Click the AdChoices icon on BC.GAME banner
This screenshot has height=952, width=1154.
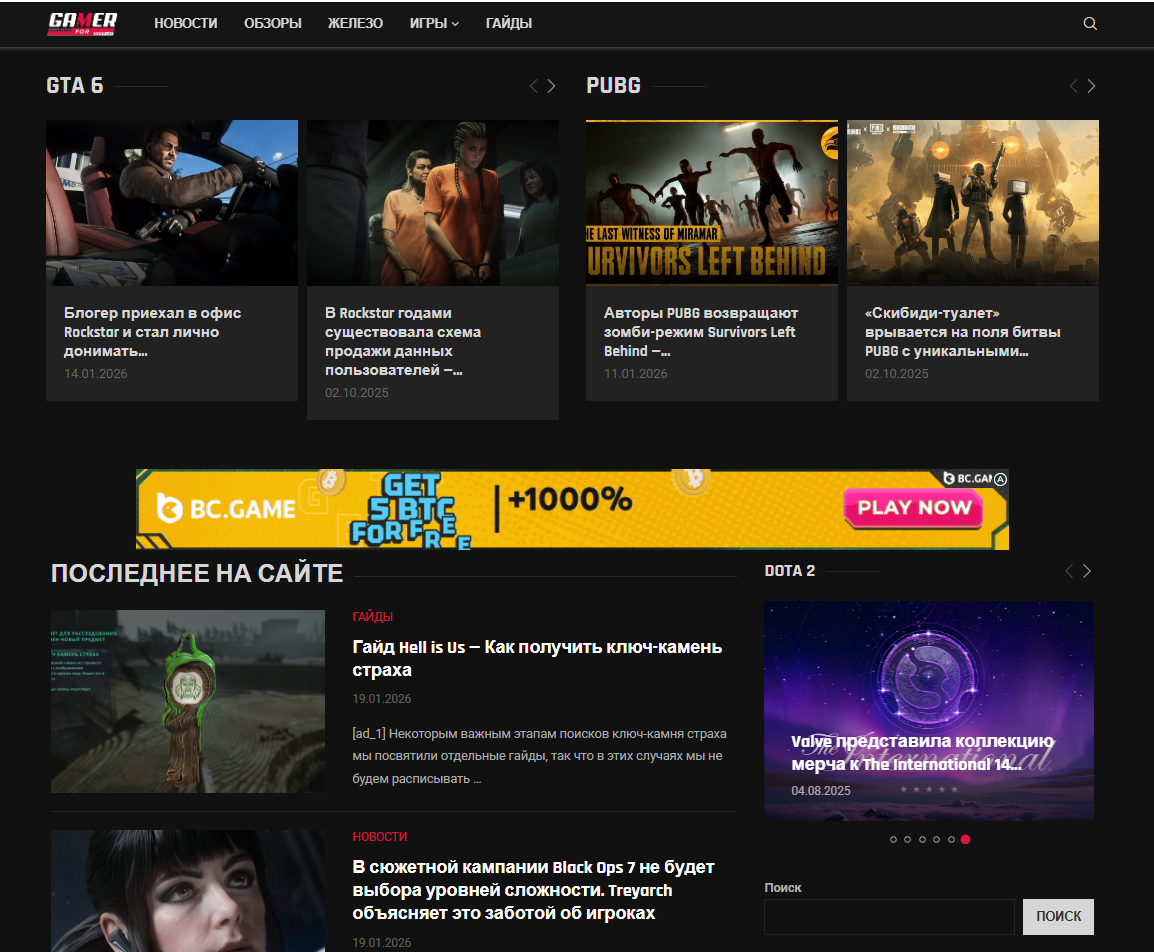(x=1000, y=479)
